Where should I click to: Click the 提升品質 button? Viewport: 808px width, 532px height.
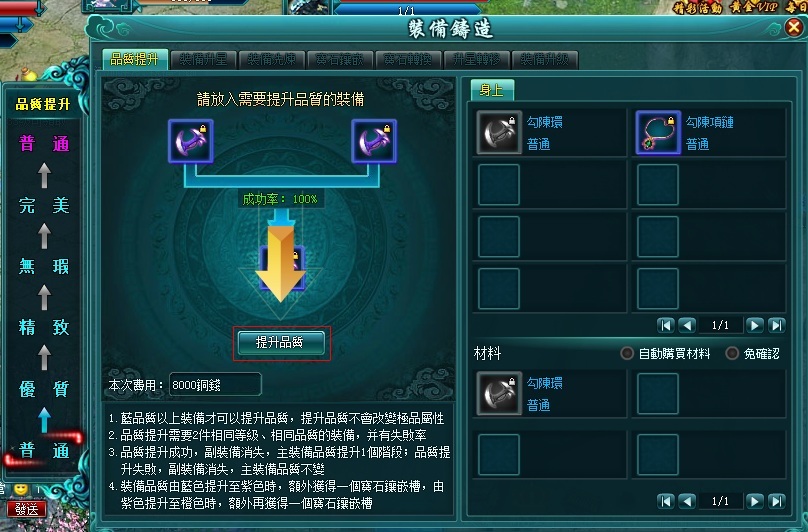pos(281,342)
